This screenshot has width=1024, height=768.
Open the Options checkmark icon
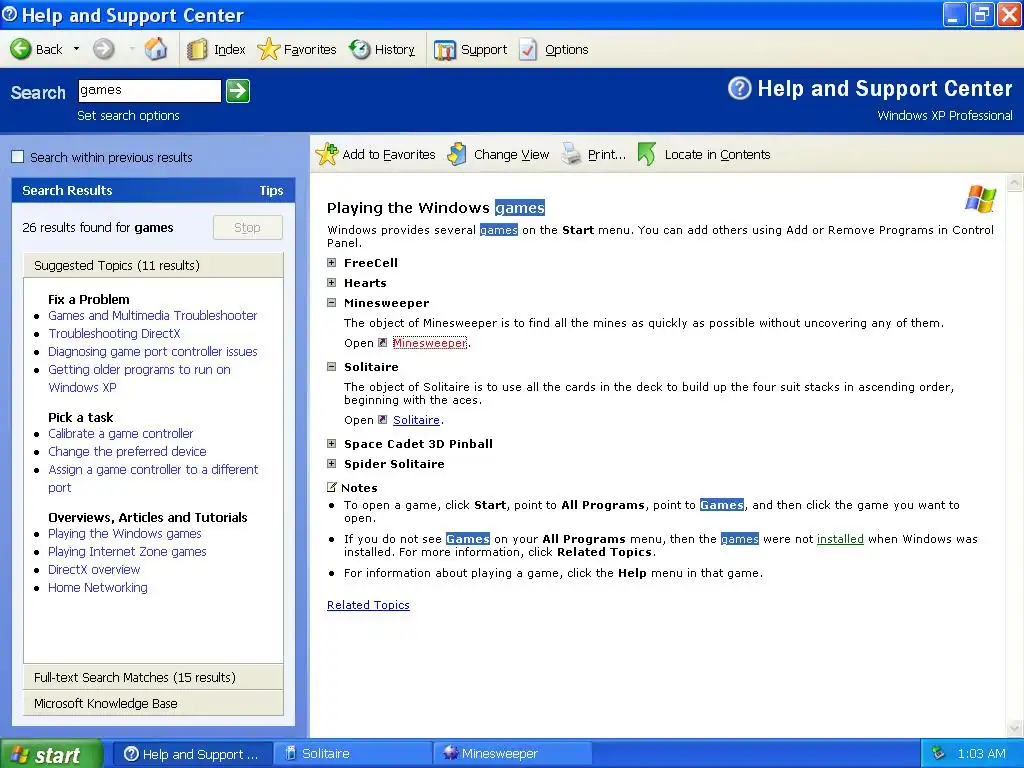point(528,50)
